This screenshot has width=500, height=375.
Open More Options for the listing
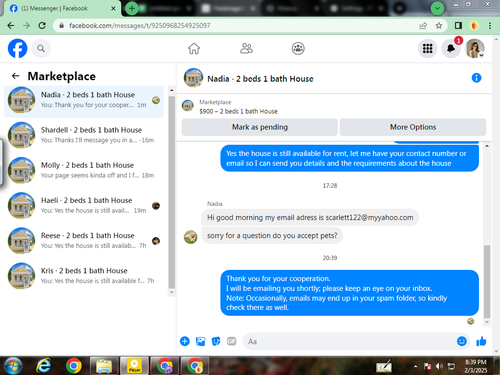(x=413, y=127)
